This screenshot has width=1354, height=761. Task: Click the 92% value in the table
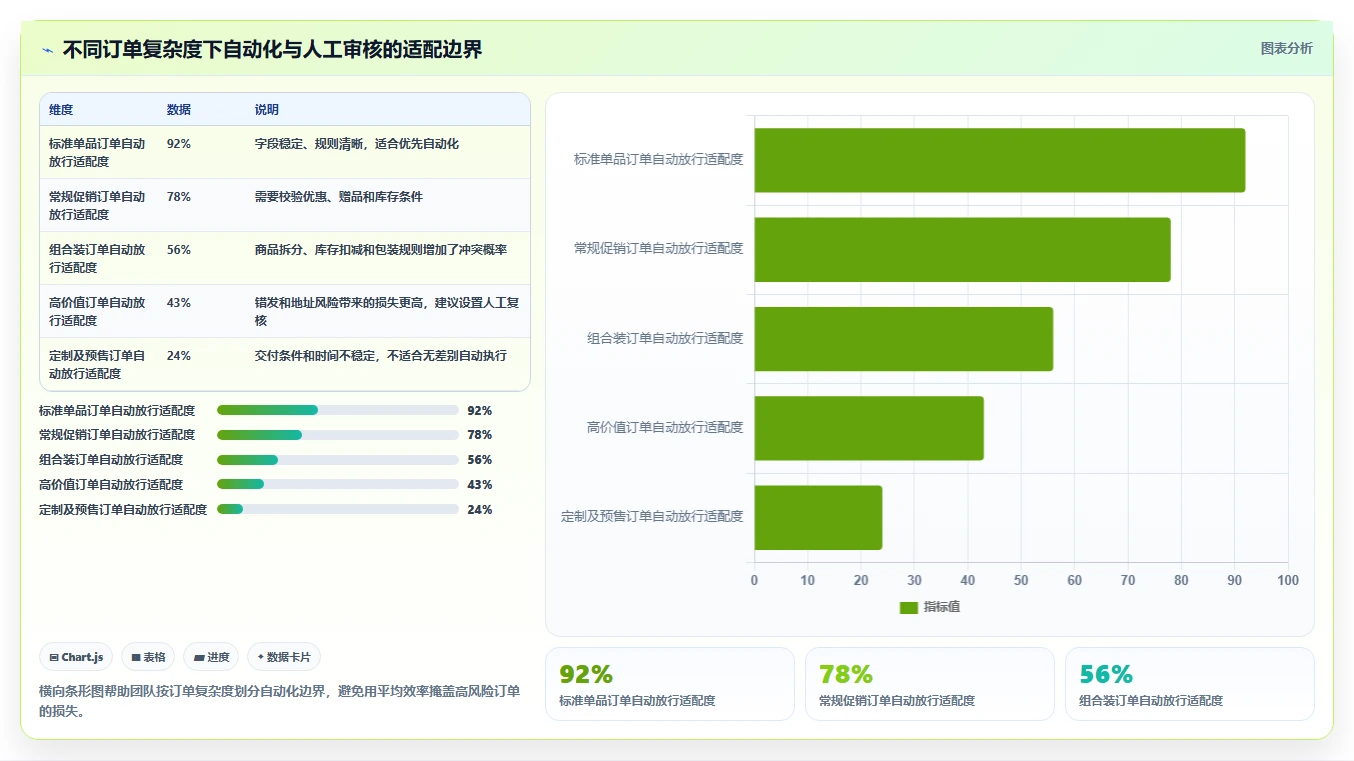tap(179, 144)
